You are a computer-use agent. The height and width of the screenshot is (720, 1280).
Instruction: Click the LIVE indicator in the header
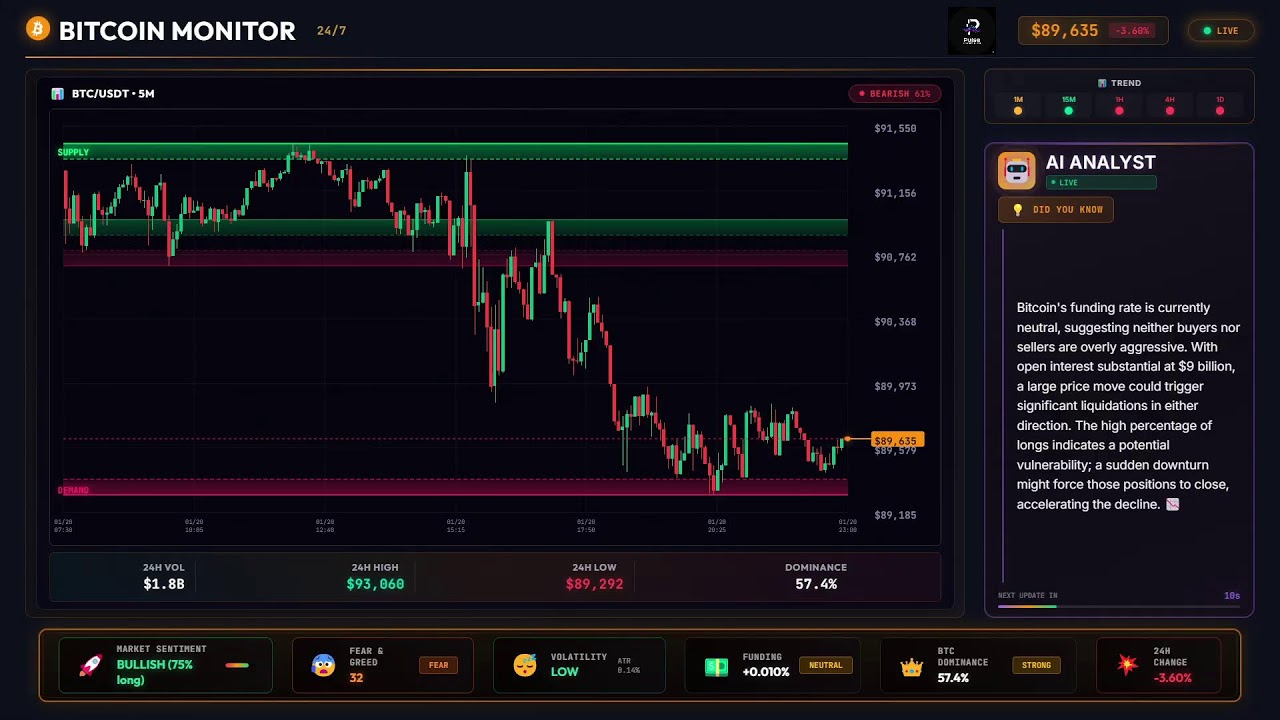pyautogui.click(x=1220, y=31)
